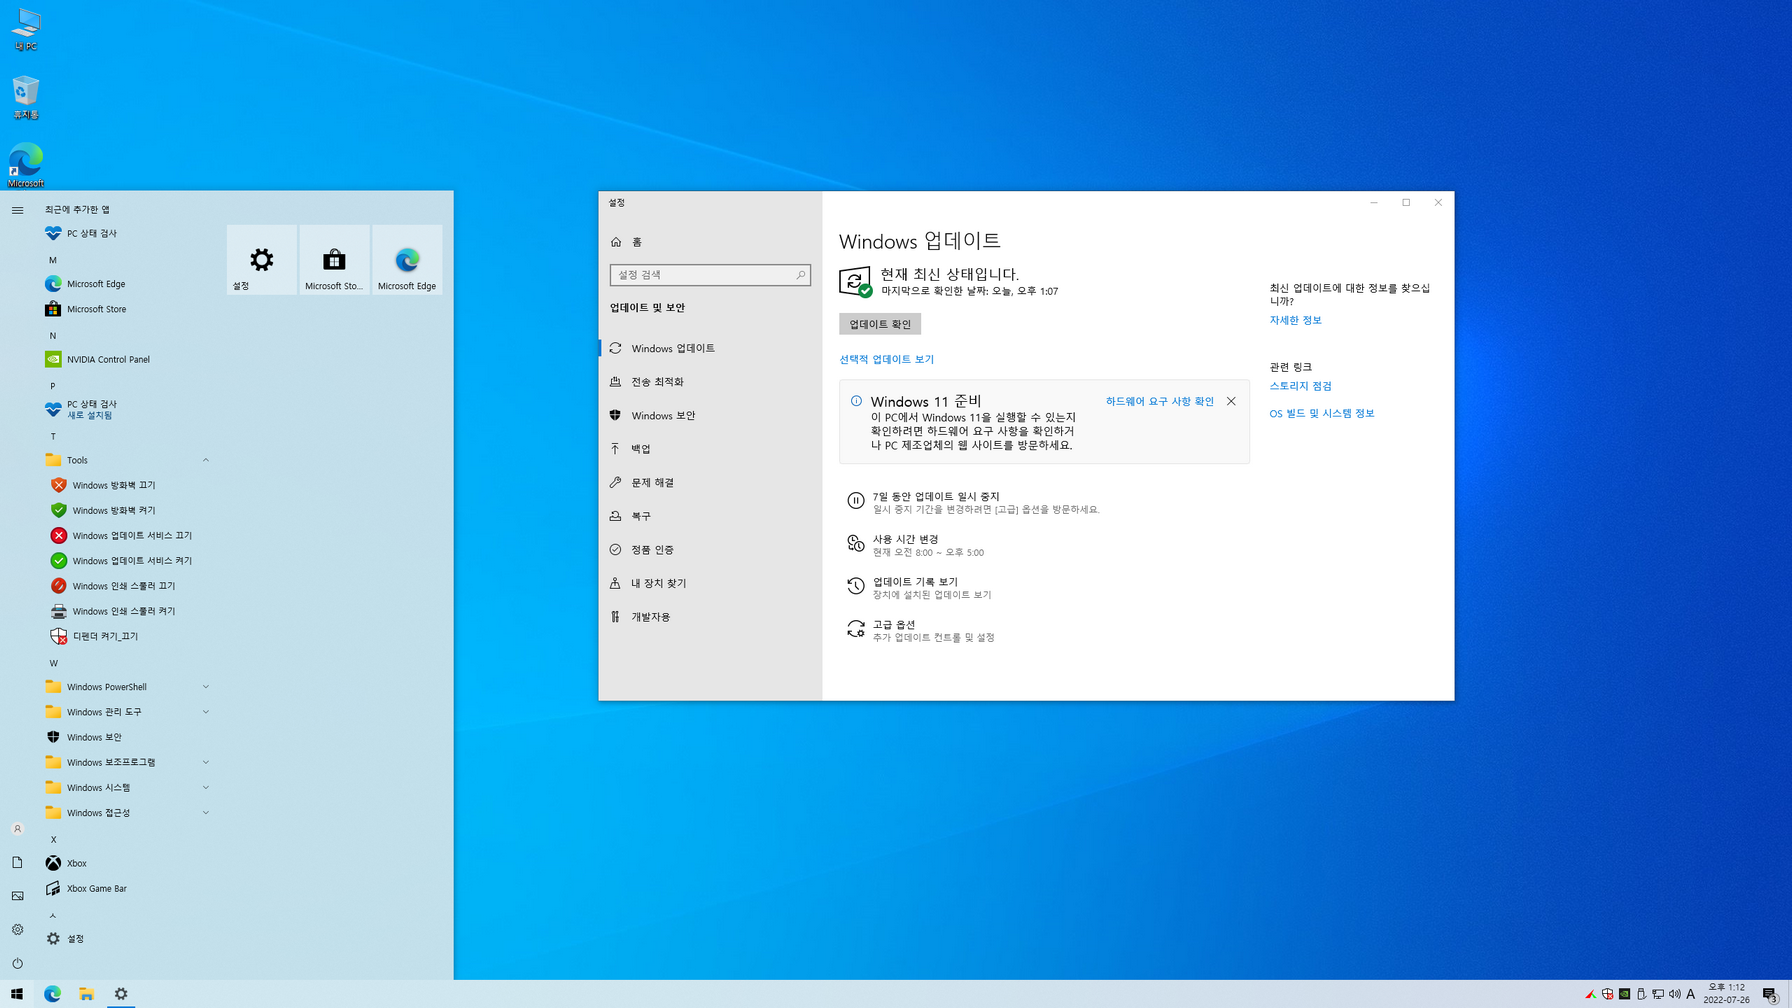Click the Microsoft Edge tile in Start

pyautogui.click(x=407, y=260)
